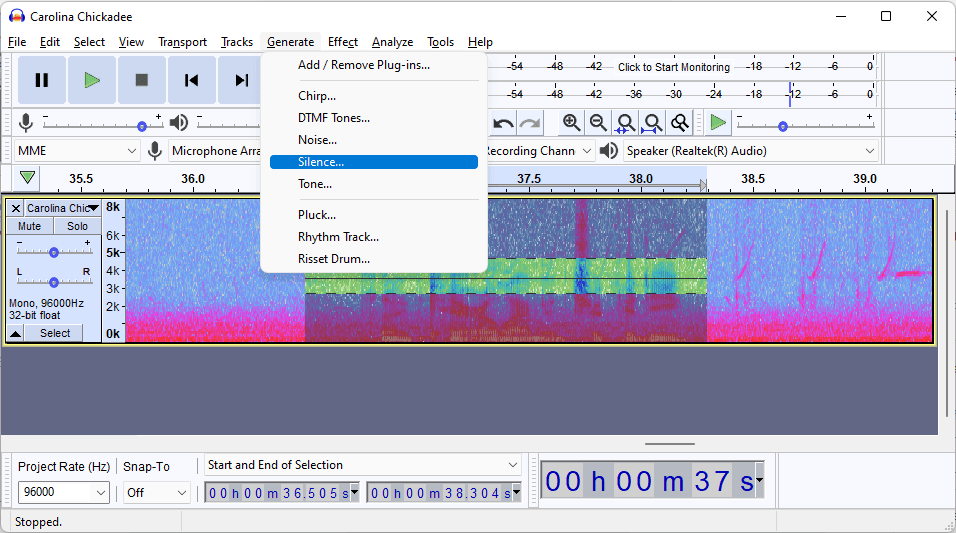Solo the Carolina Chickadee track

(77, 226)
